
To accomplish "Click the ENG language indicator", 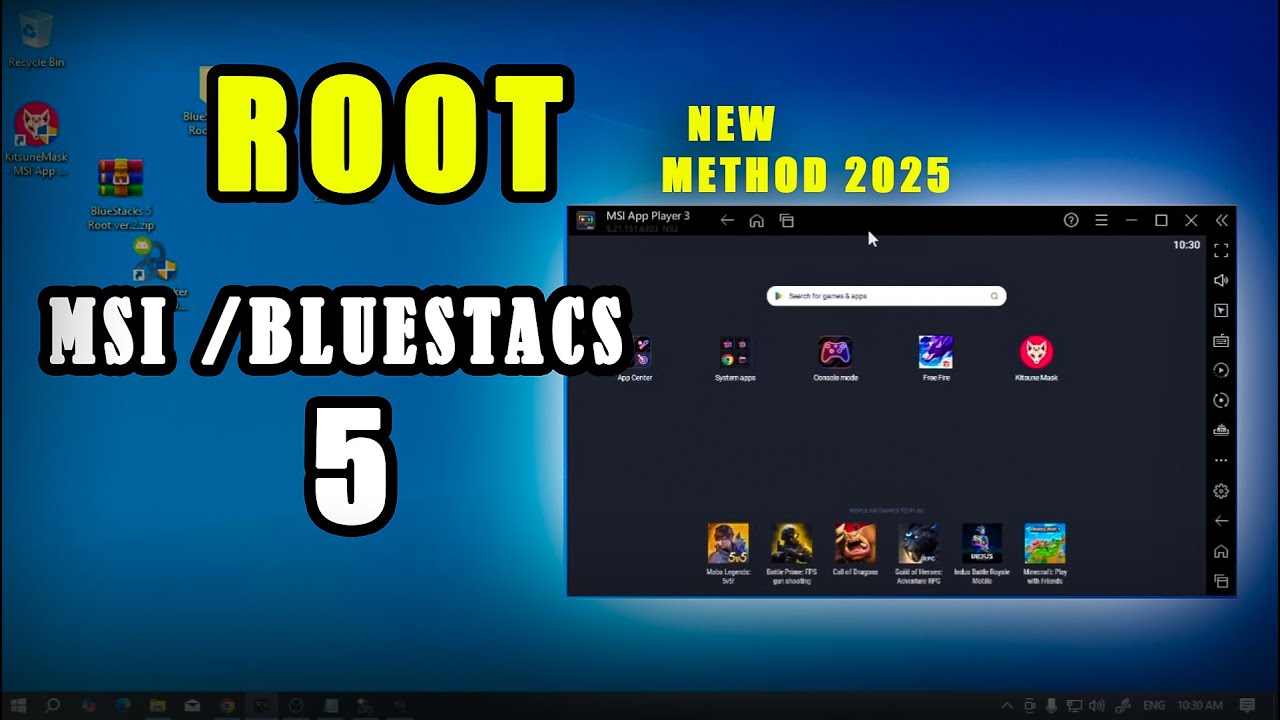I will pyautogui.click(x=1153, y=705).
